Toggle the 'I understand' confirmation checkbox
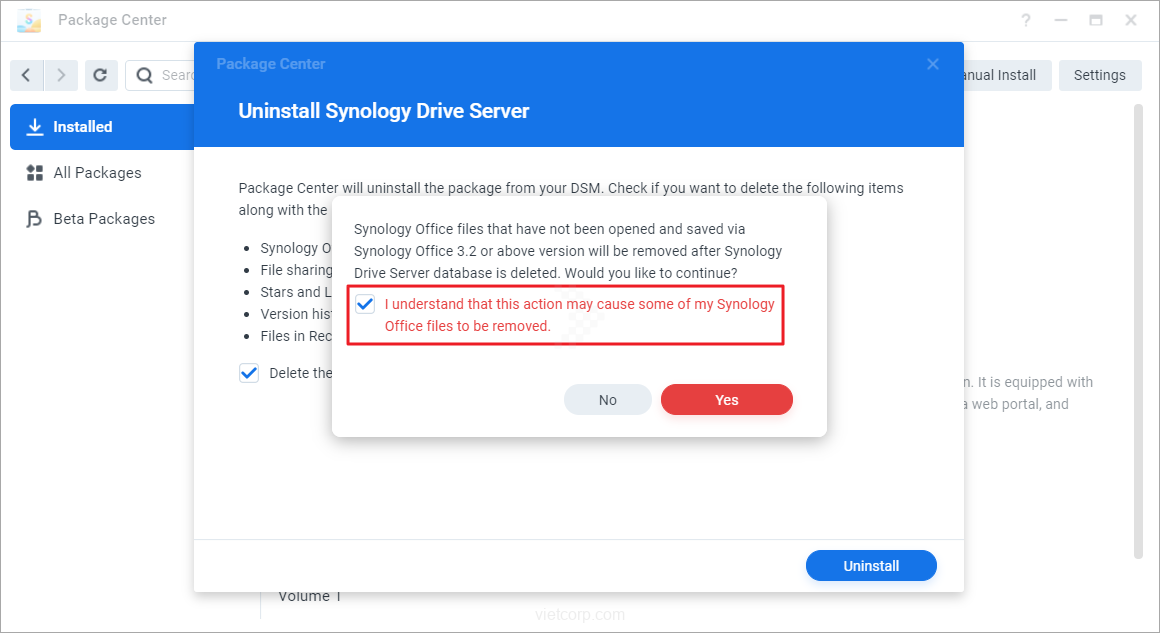Image resolution: width=1160 pixels, height=633 pixels. click(366, 304)
